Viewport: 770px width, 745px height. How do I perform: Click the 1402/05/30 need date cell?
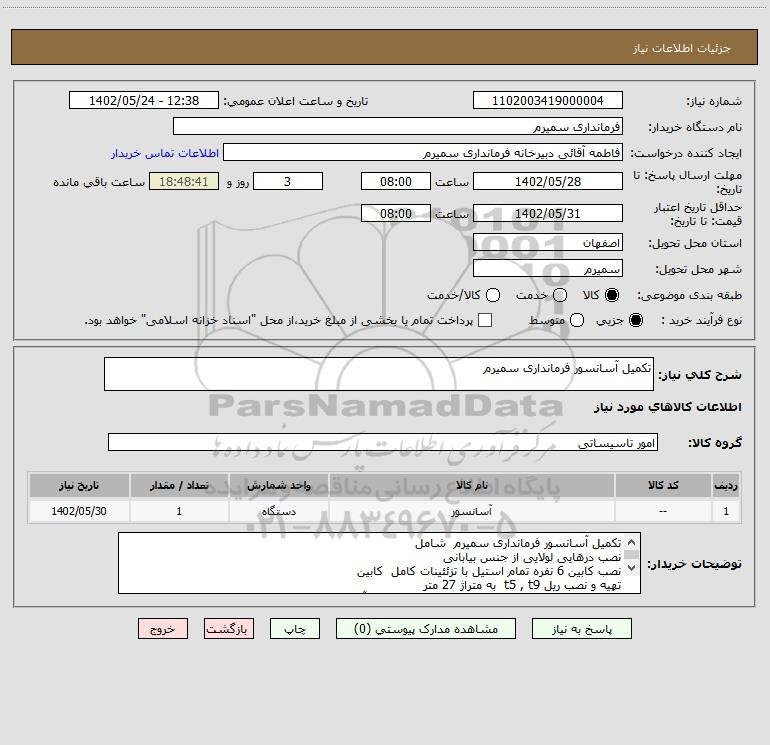pos(79,511)
